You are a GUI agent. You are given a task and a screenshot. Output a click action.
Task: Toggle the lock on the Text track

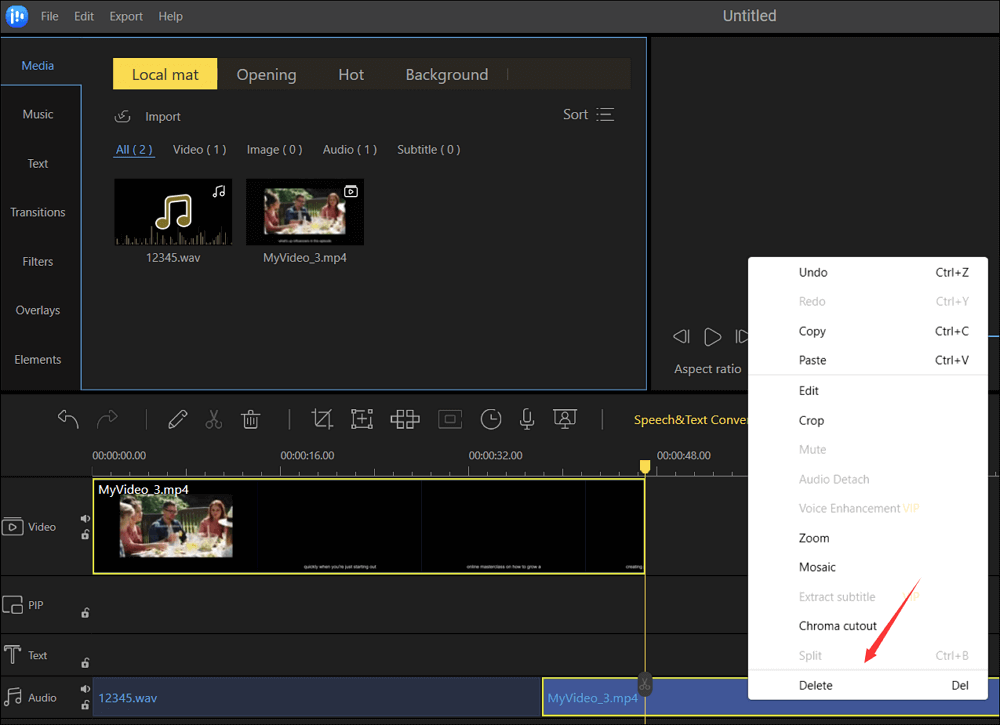[85, 662]
